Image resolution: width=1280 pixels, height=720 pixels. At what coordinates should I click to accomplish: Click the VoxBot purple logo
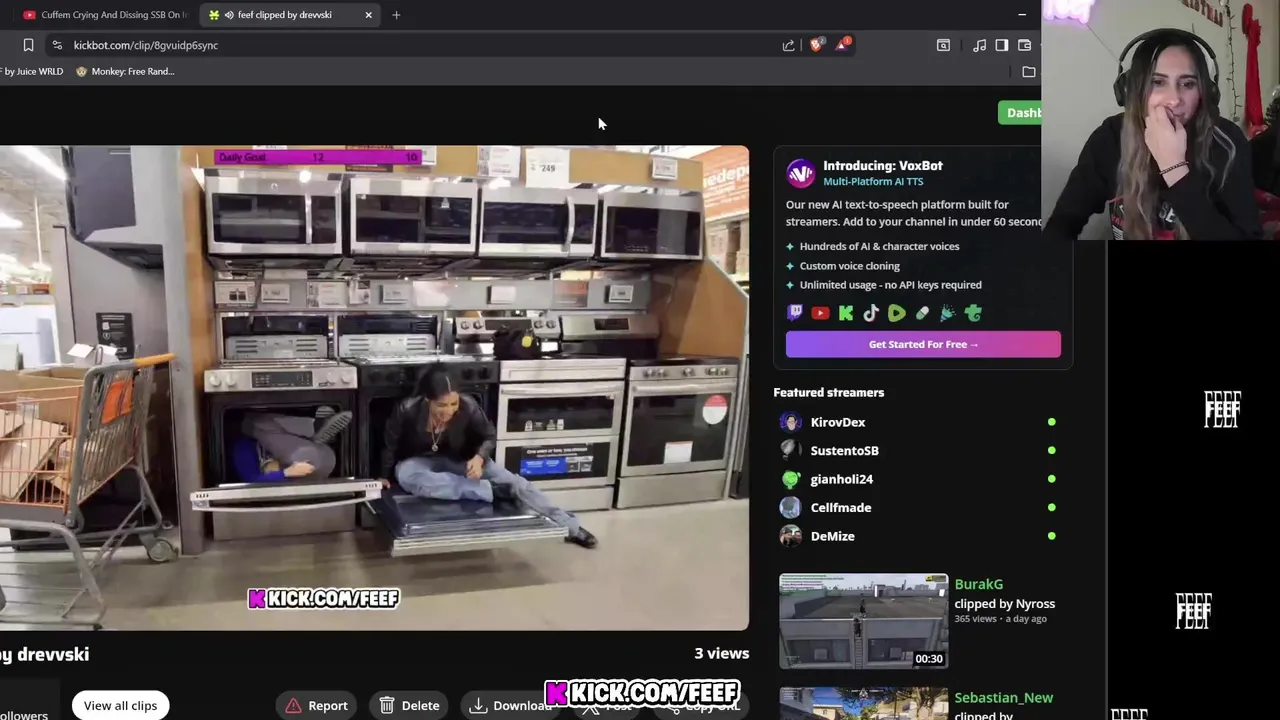click(800, 173)
